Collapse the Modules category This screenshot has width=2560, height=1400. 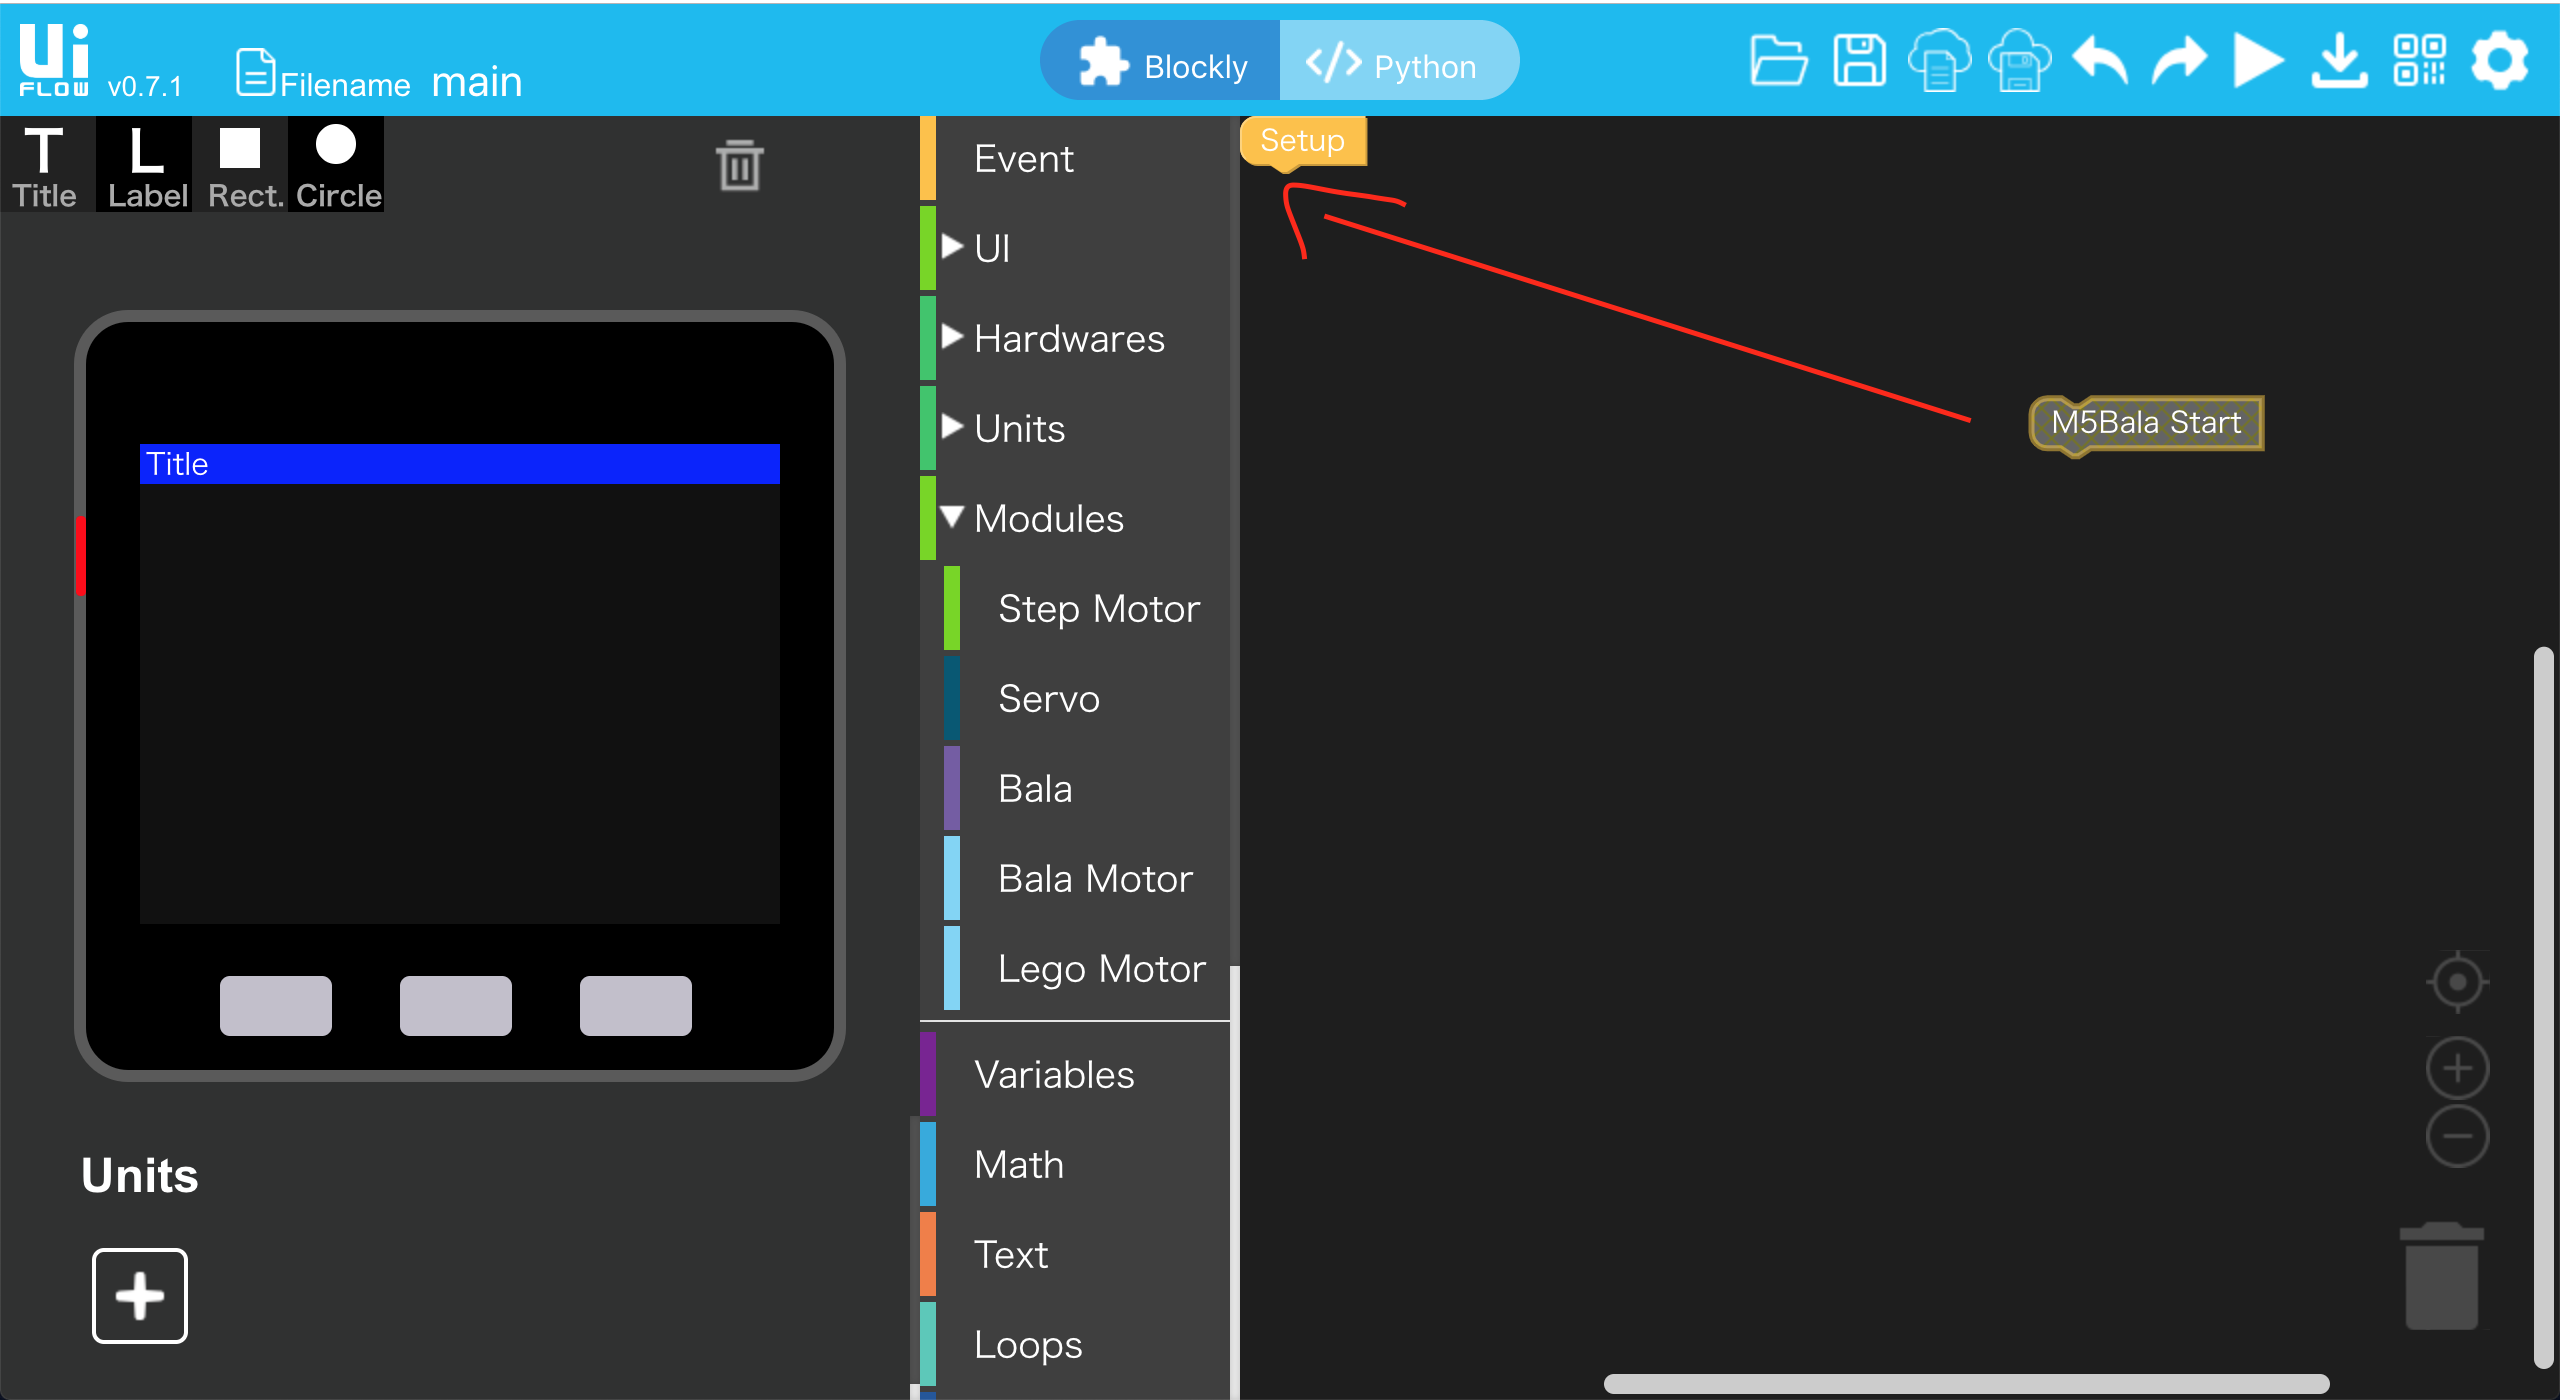1047,518
